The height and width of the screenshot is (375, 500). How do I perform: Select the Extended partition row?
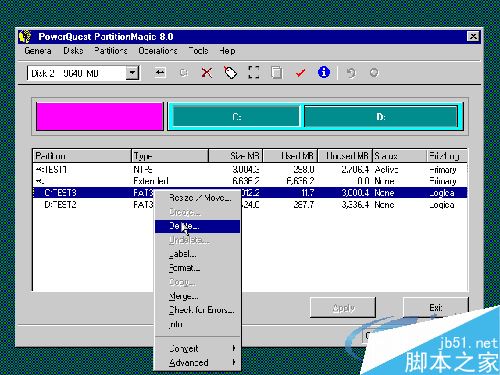(250, 181)
